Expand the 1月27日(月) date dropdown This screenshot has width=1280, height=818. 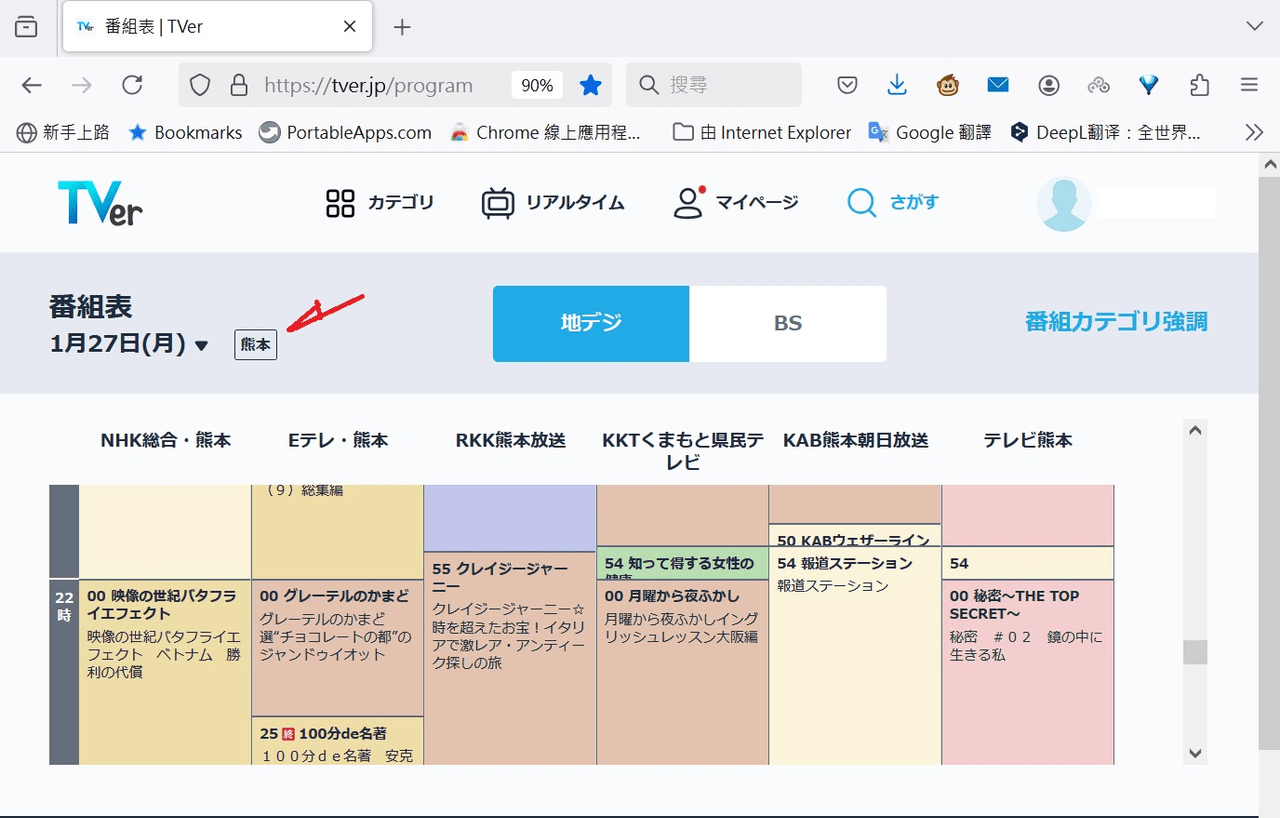pyautogui.click(x=129, y=344)
